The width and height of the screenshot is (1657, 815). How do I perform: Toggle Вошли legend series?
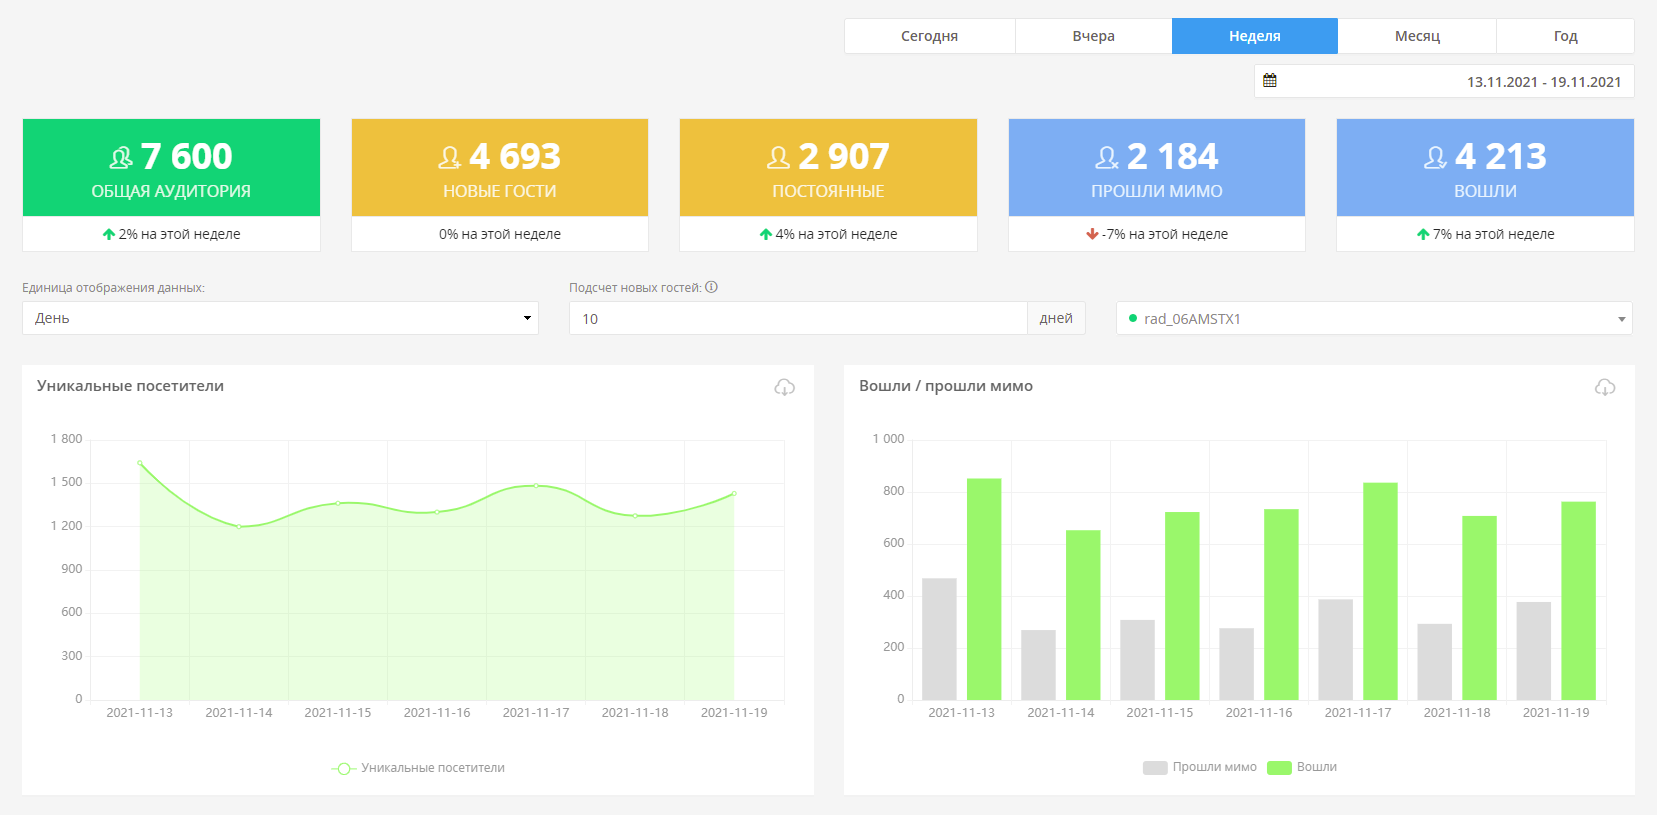coord(1302,767)
